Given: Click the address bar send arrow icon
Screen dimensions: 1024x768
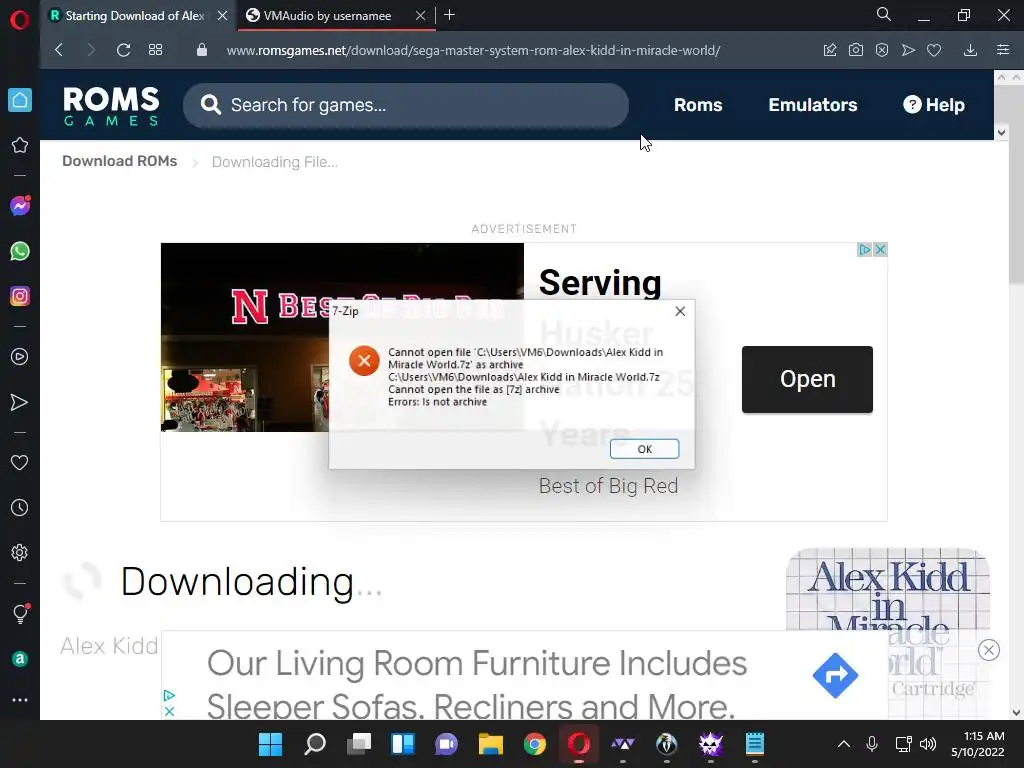Looking at the screenshot, I should tap(908, 50).
